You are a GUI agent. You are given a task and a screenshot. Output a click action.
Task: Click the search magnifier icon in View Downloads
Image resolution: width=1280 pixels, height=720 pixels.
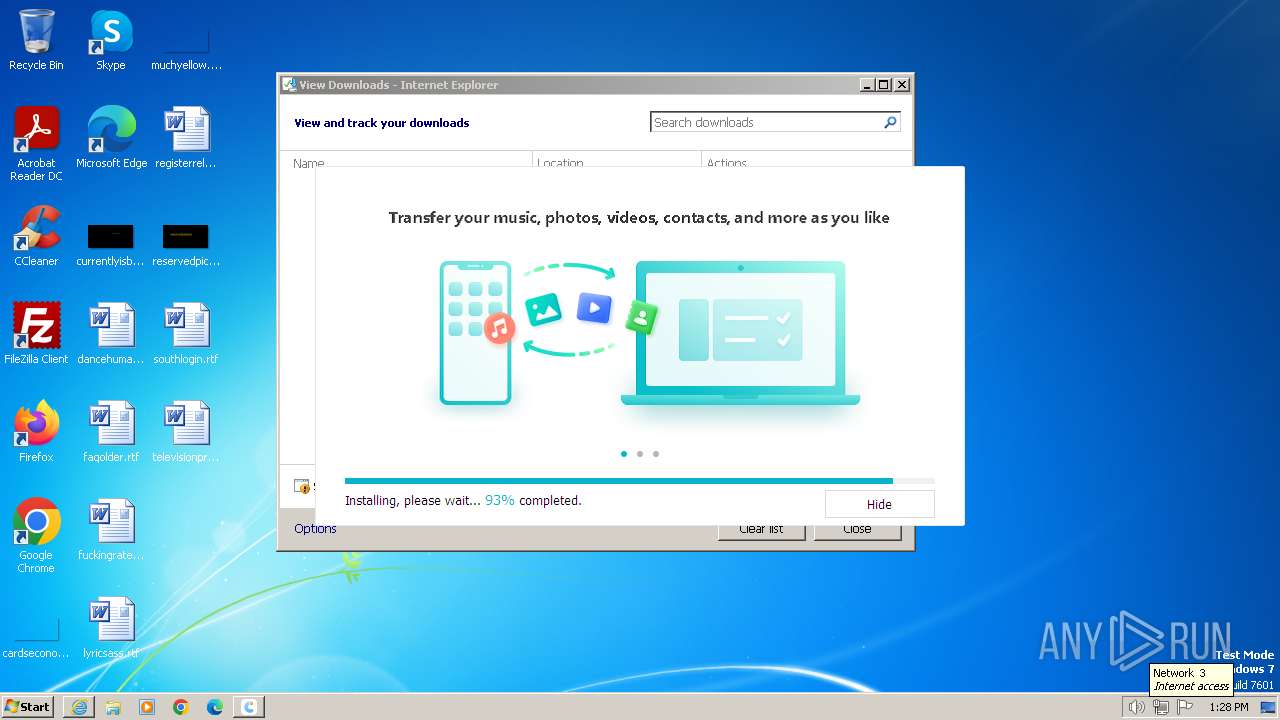[890, 122]
